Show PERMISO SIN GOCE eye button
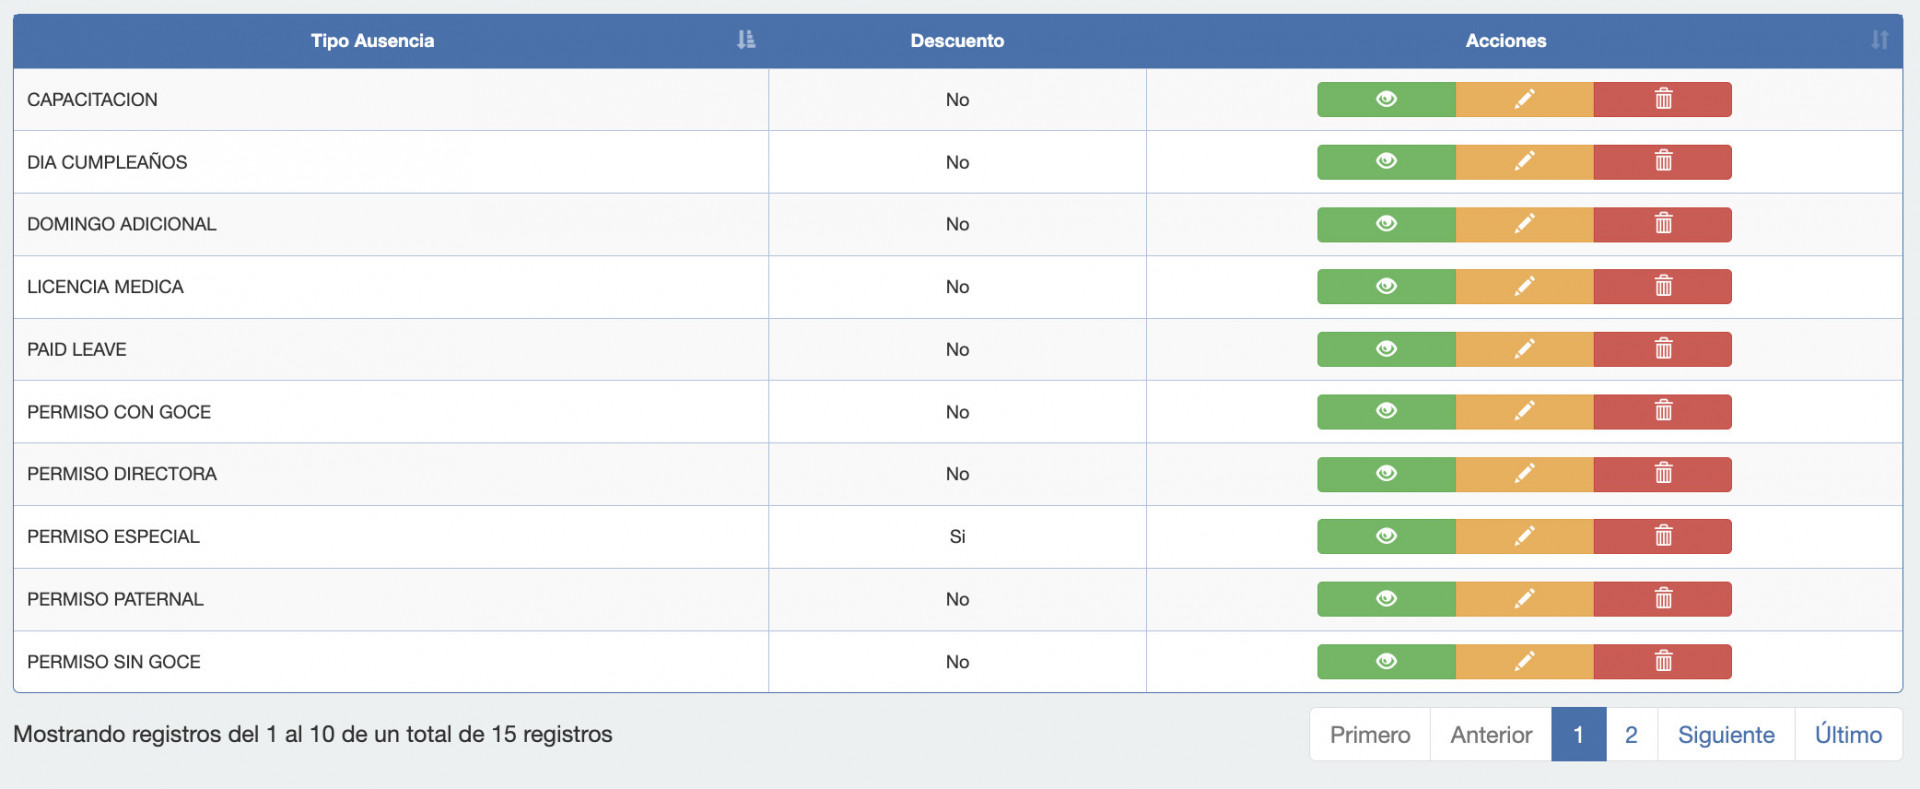 [x=1386, y=662]
